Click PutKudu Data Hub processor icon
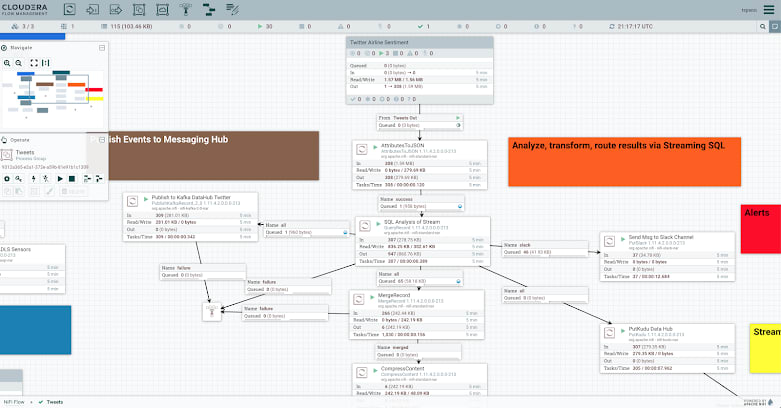The image size is (781, 408). tap(609, 332)
